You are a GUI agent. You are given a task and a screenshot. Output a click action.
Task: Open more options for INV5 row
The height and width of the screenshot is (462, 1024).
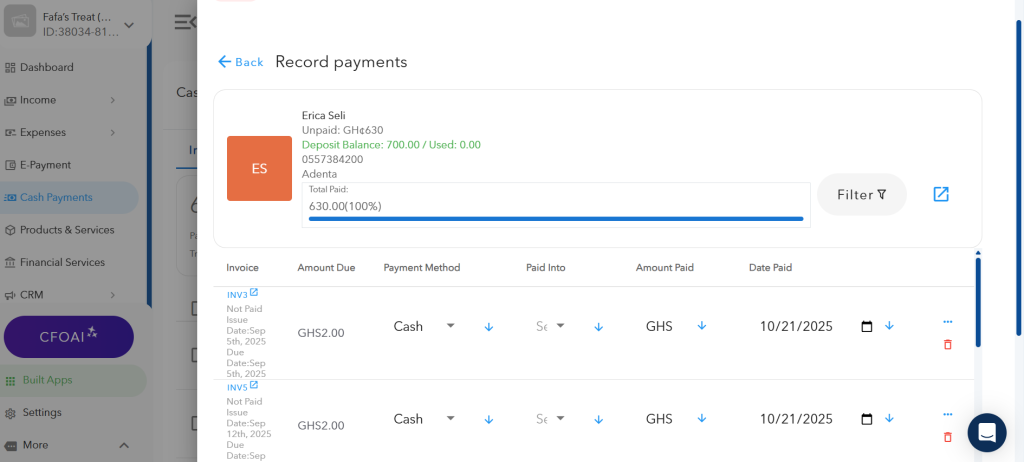click(947, 414)
